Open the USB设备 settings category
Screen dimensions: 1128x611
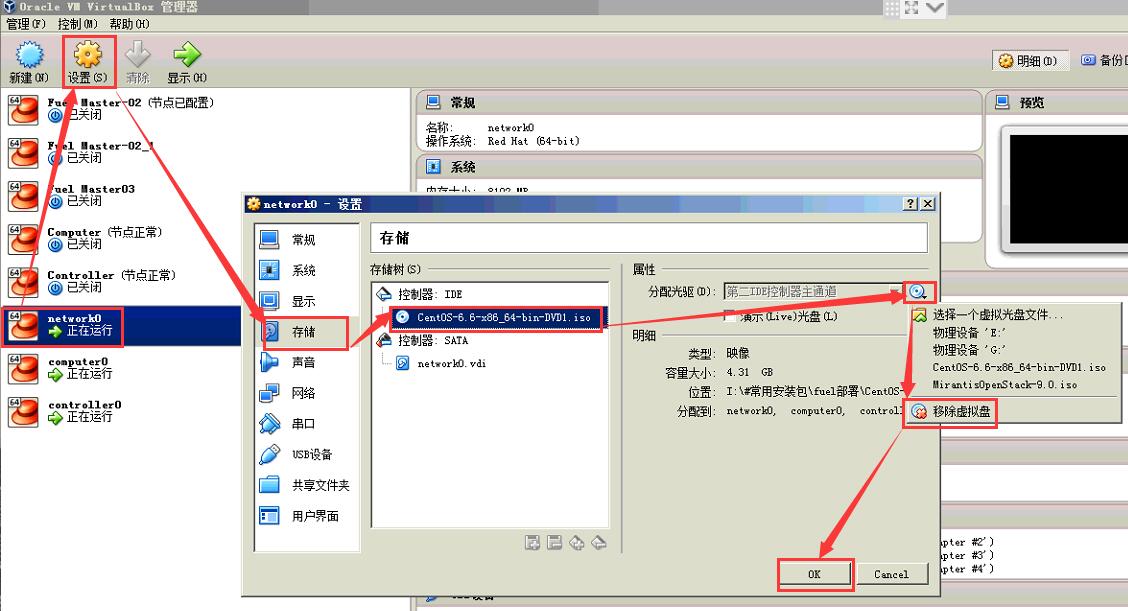(307, 455)
